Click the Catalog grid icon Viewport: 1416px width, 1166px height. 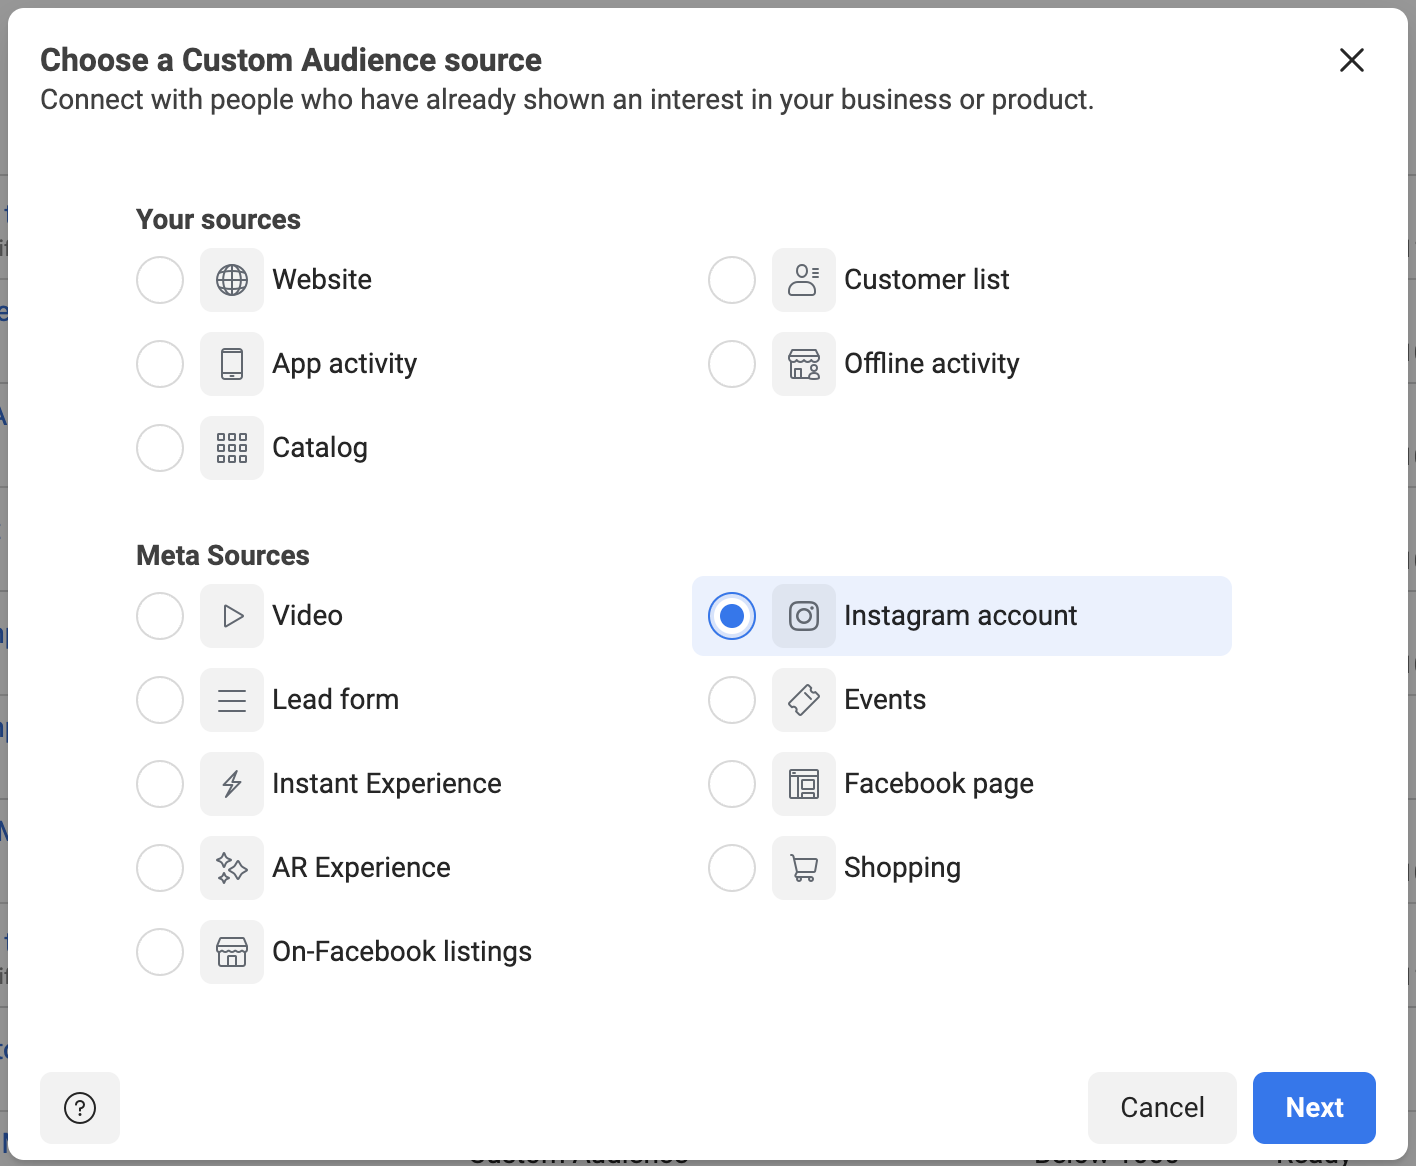tap(232, 448)
